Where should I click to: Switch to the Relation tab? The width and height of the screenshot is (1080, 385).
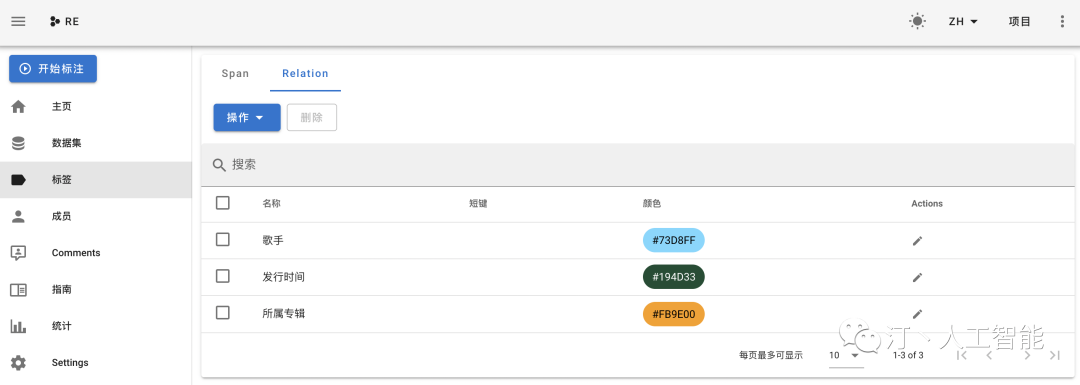coord(305,73)
